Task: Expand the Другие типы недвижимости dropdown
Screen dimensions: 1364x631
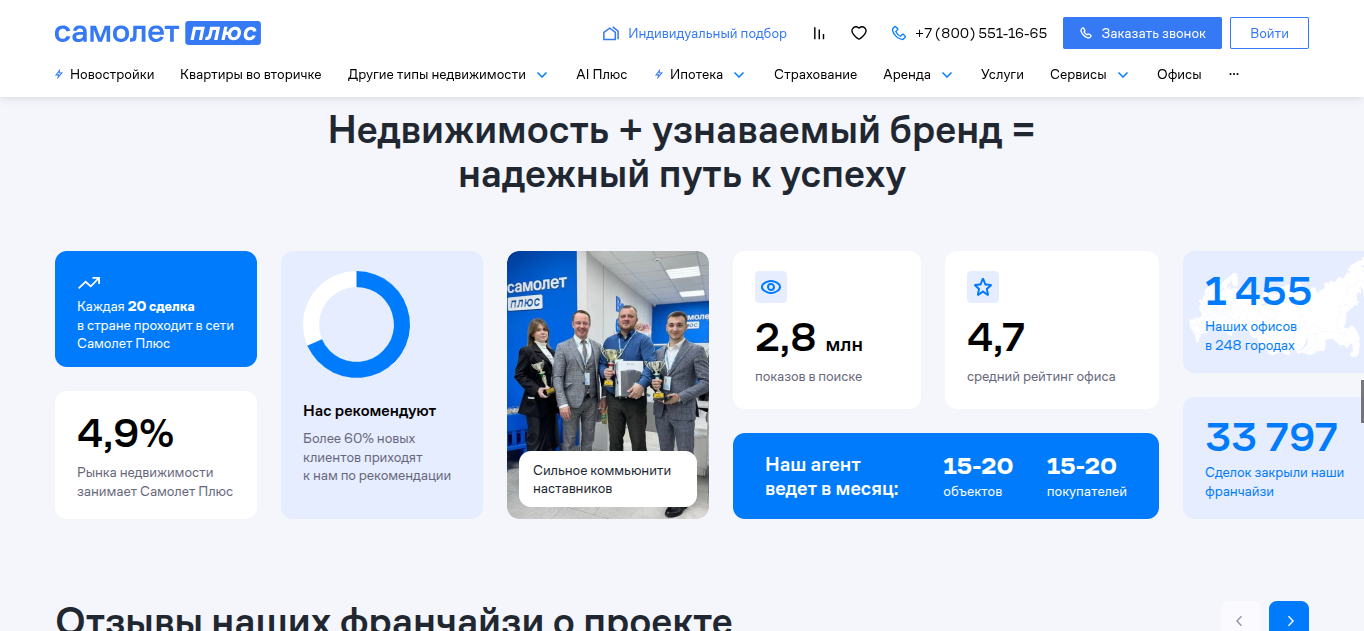Action: [x=542, y=74]
